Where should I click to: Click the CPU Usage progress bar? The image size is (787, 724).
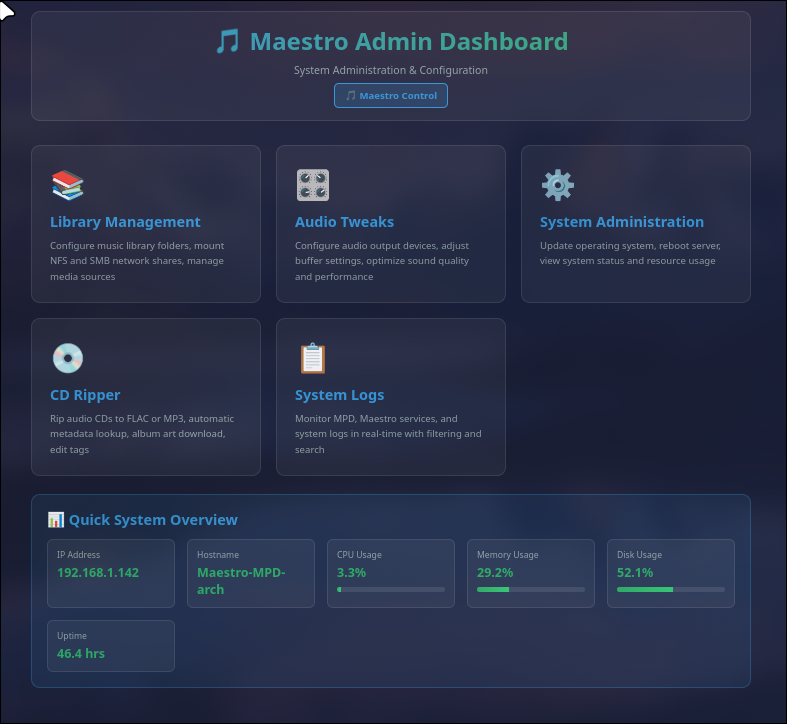pos(391,590)
